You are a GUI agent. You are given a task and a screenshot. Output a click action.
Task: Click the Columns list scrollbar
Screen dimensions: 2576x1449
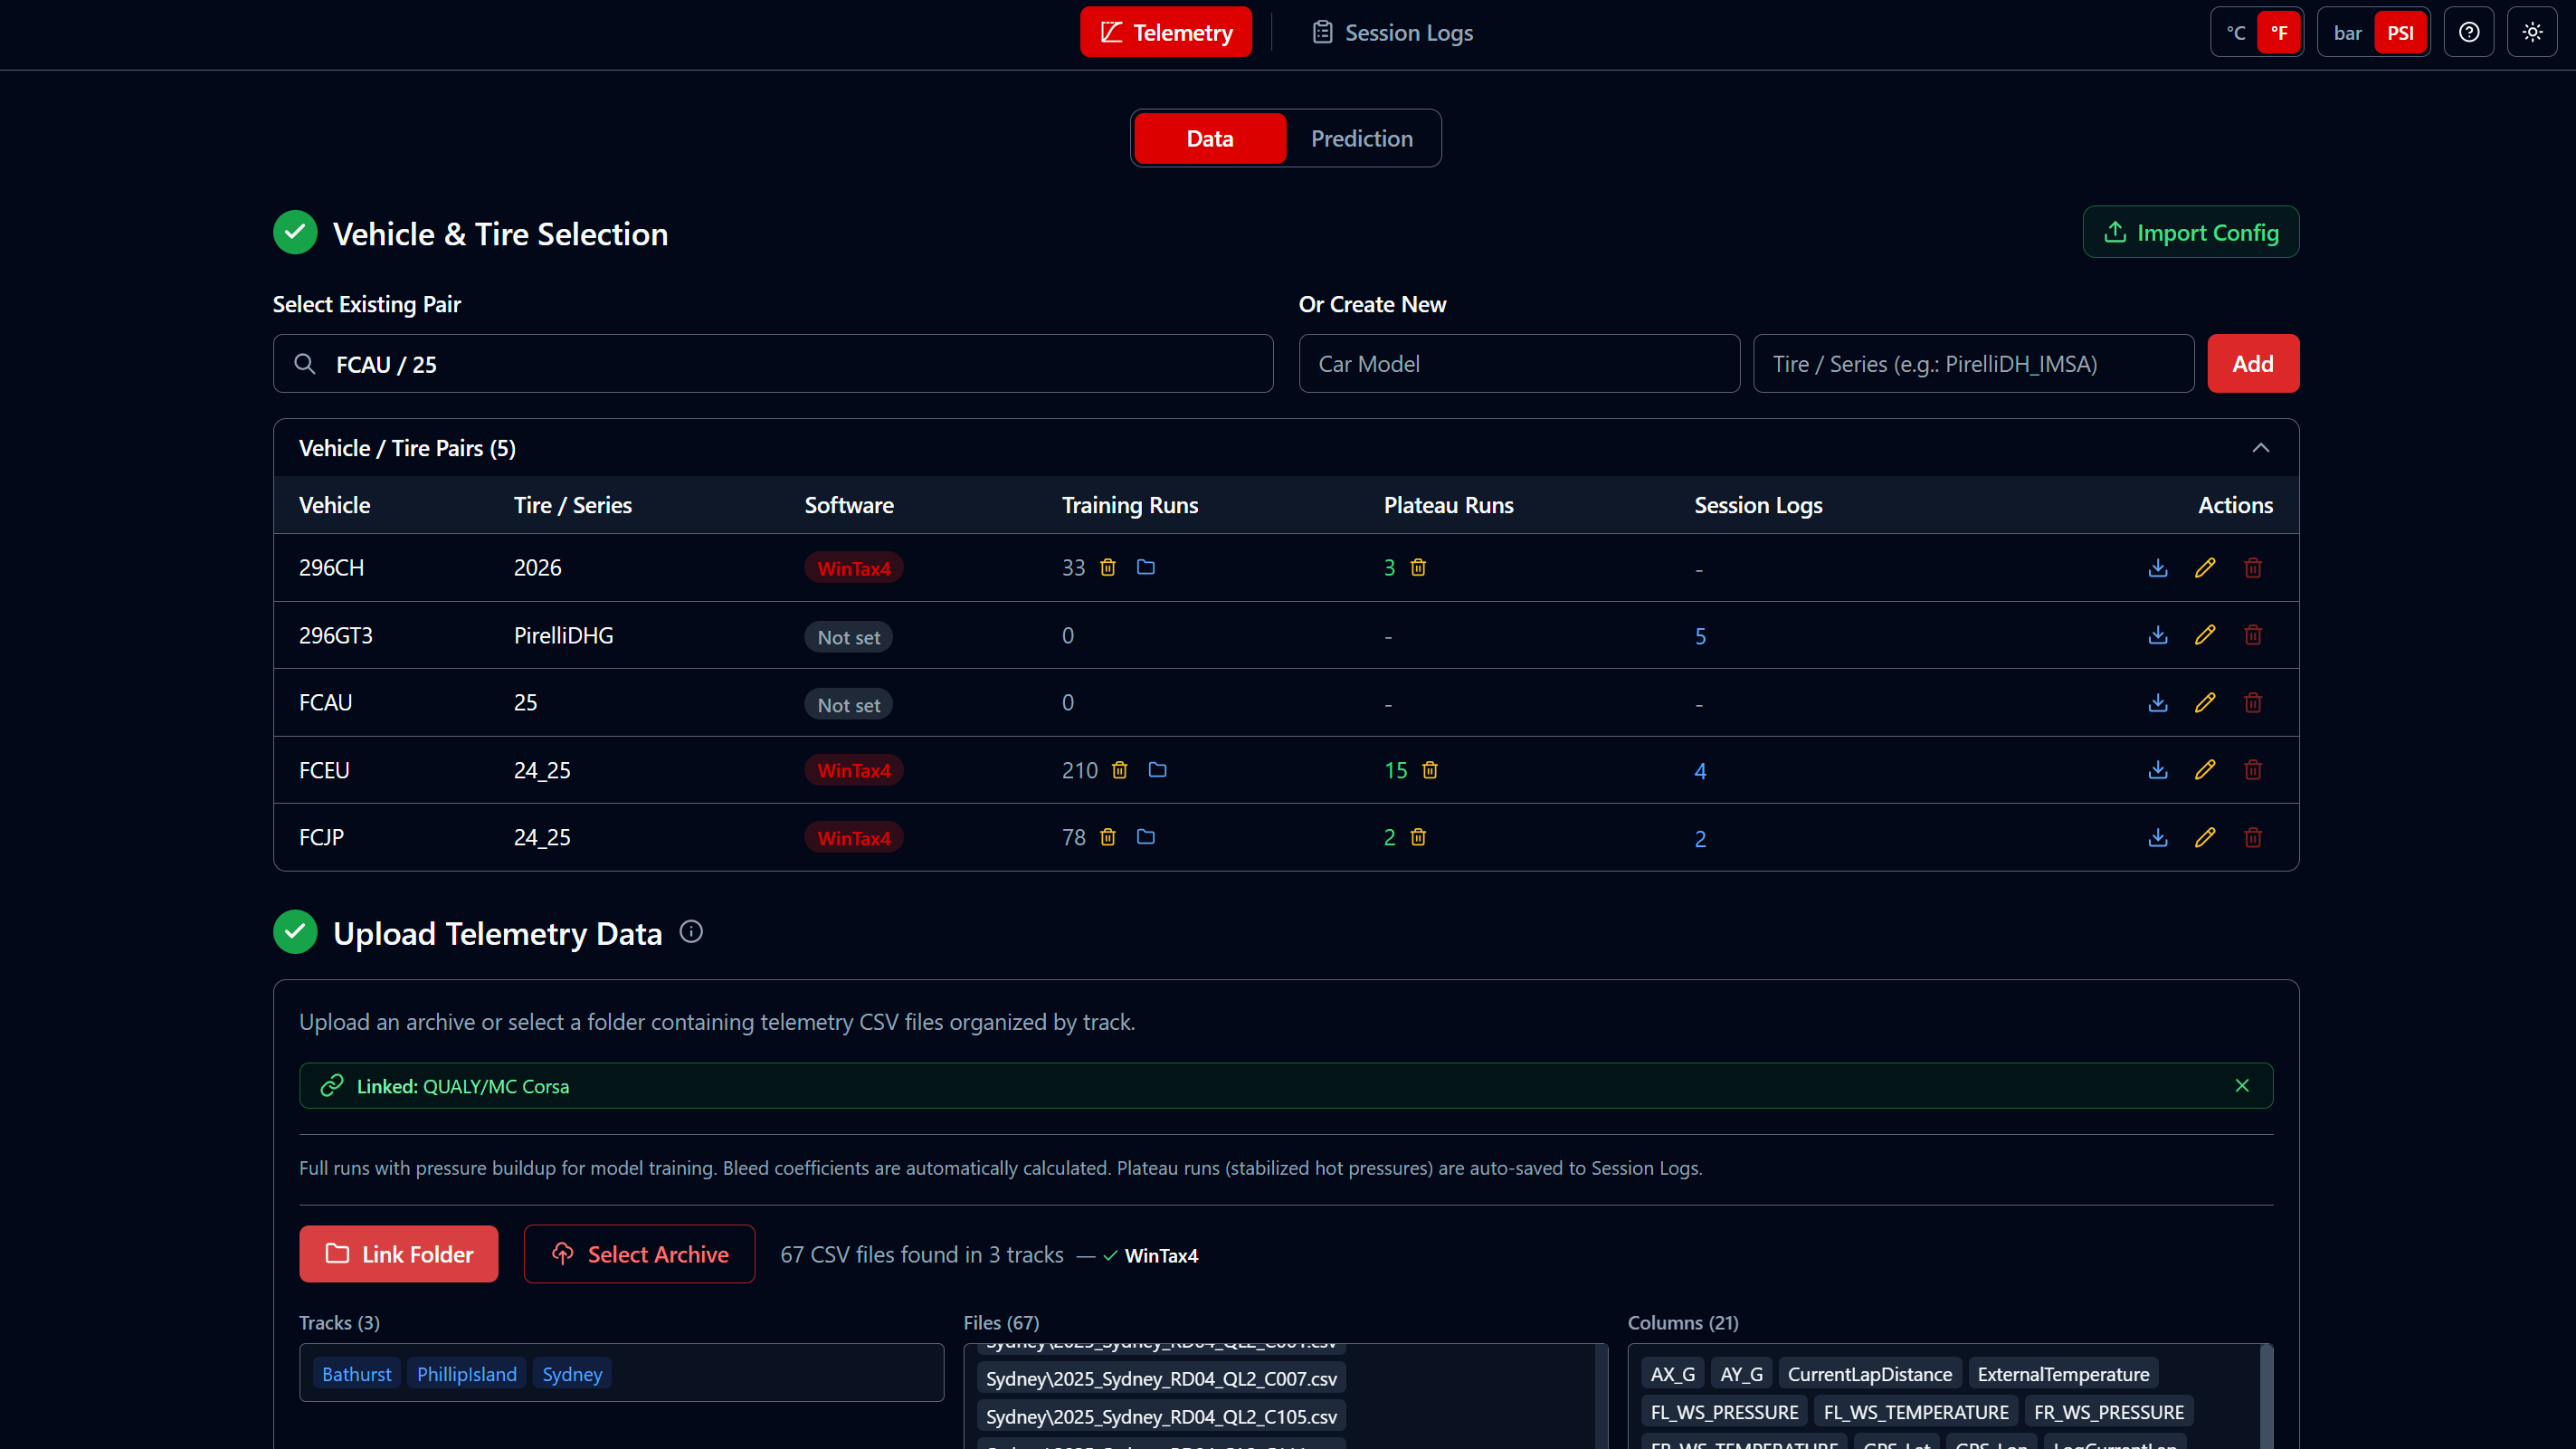2266,1396
